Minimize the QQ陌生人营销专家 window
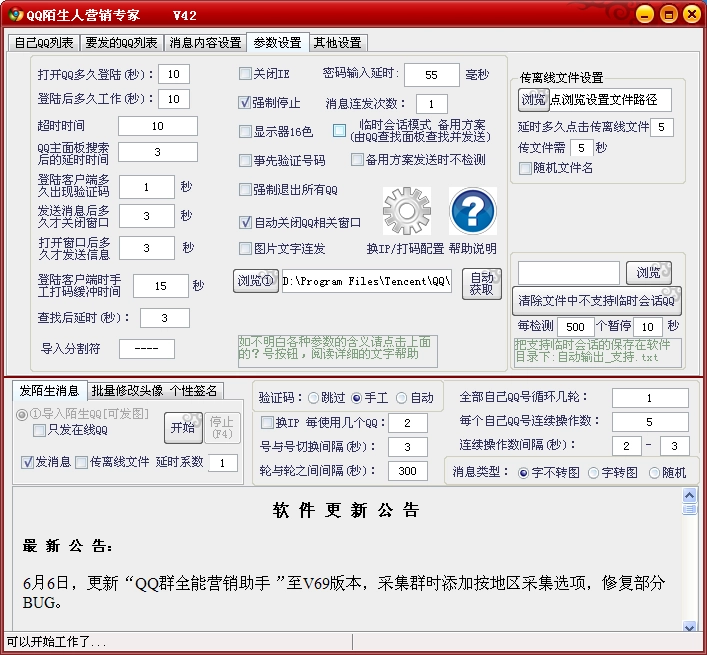Screen dimensions: 707x655 644,14
